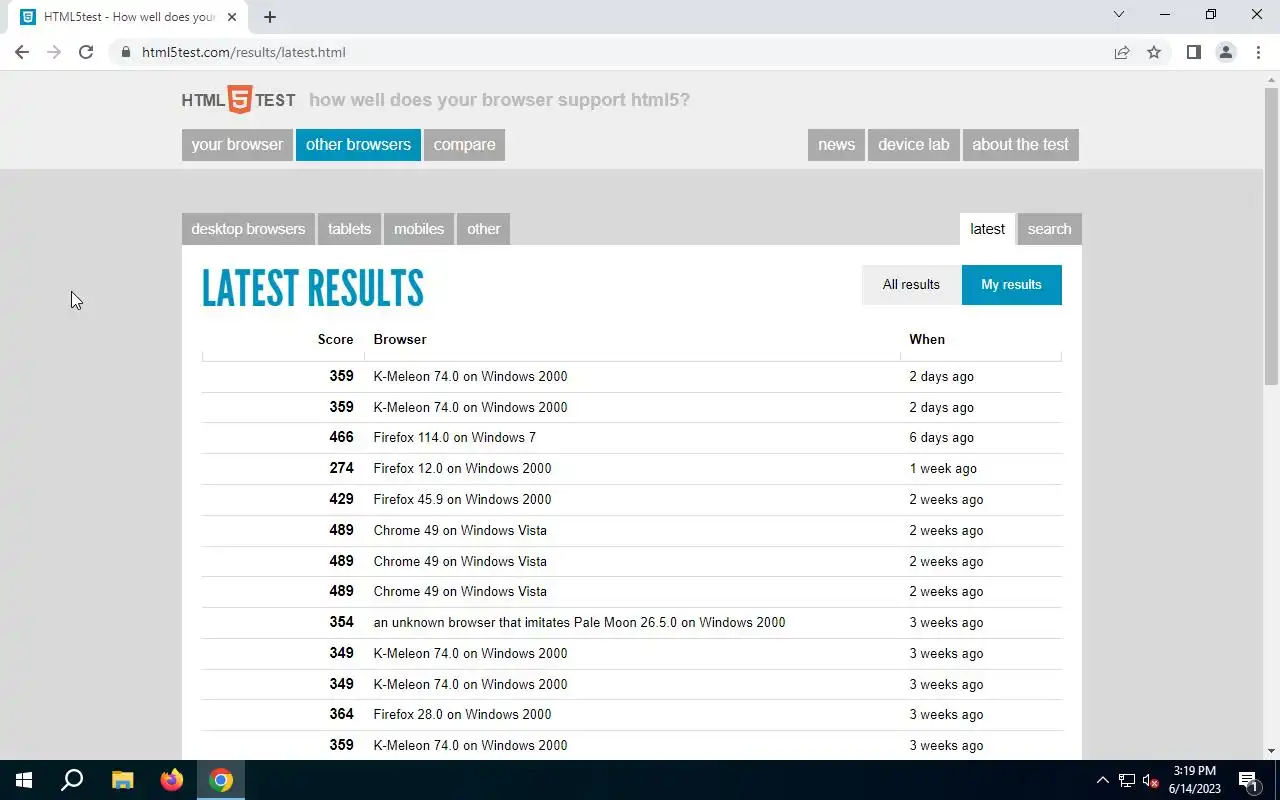Select 'other browsers' tab
Image resolution: width=1280 pixels, height=800 pixels.
click(x=358, y=144)
